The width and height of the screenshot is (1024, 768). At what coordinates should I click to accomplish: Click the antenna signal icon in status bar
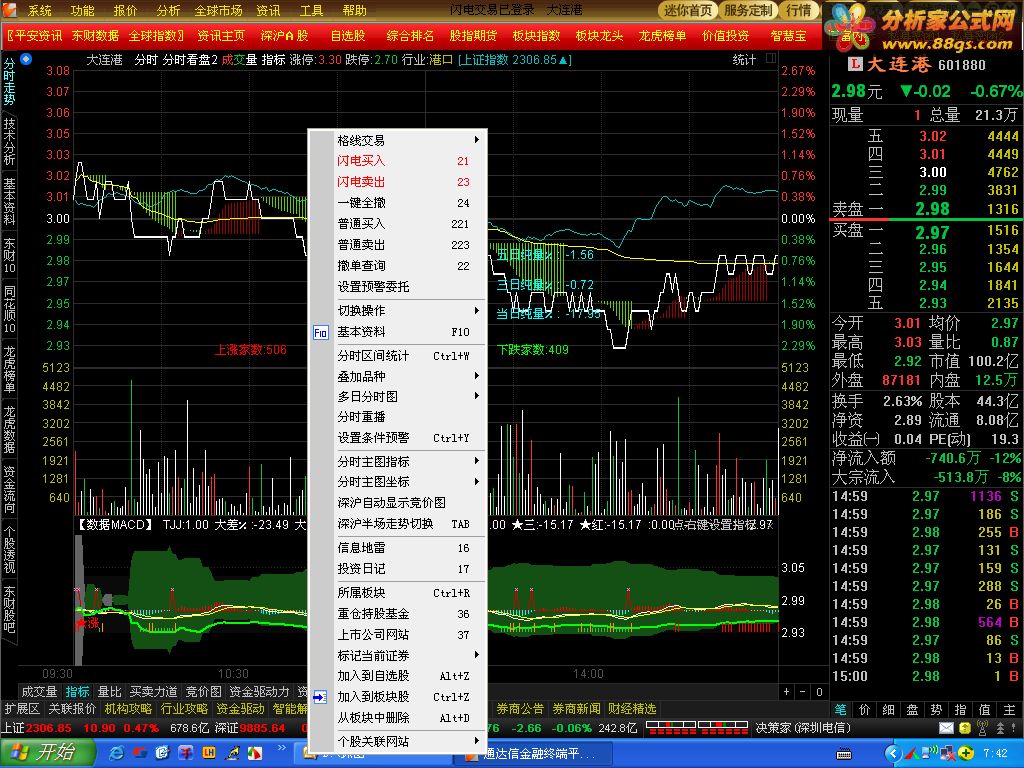point(982,727)
